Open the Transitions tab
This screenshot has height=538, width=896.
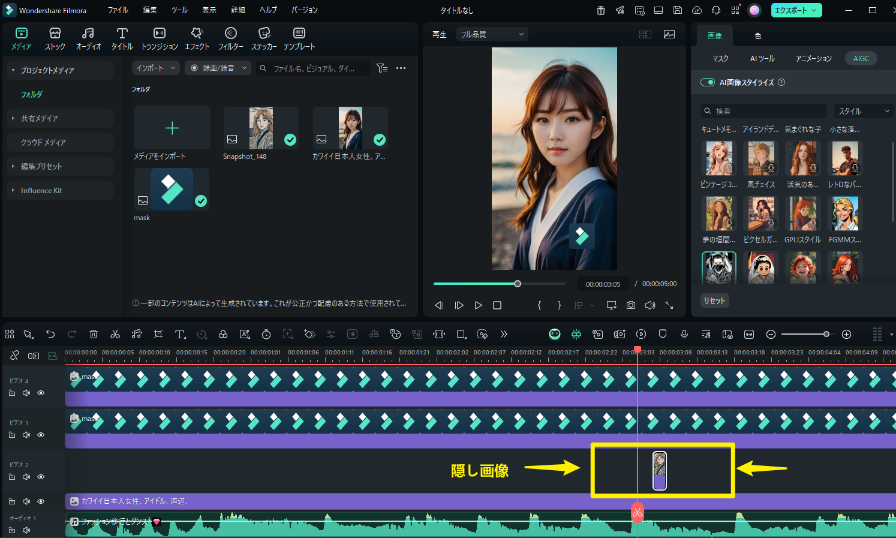click(x=159, y=39)
